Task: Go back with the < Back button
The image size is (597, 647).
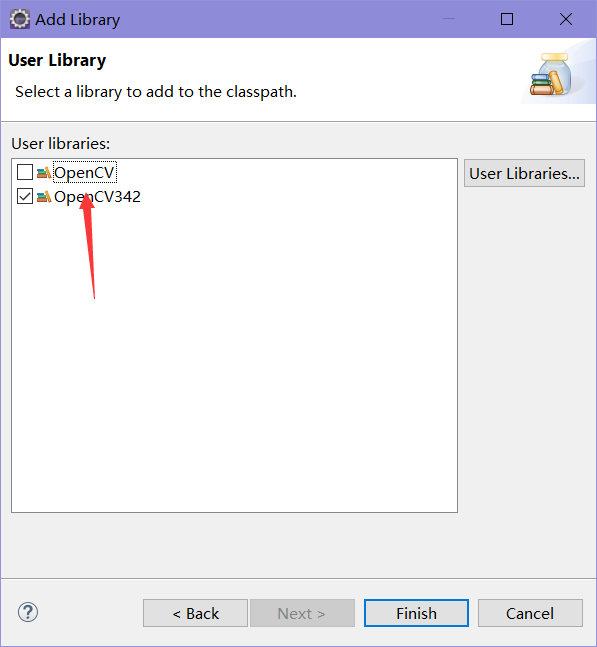Action: pyautogui.click(x=196, y=613)
